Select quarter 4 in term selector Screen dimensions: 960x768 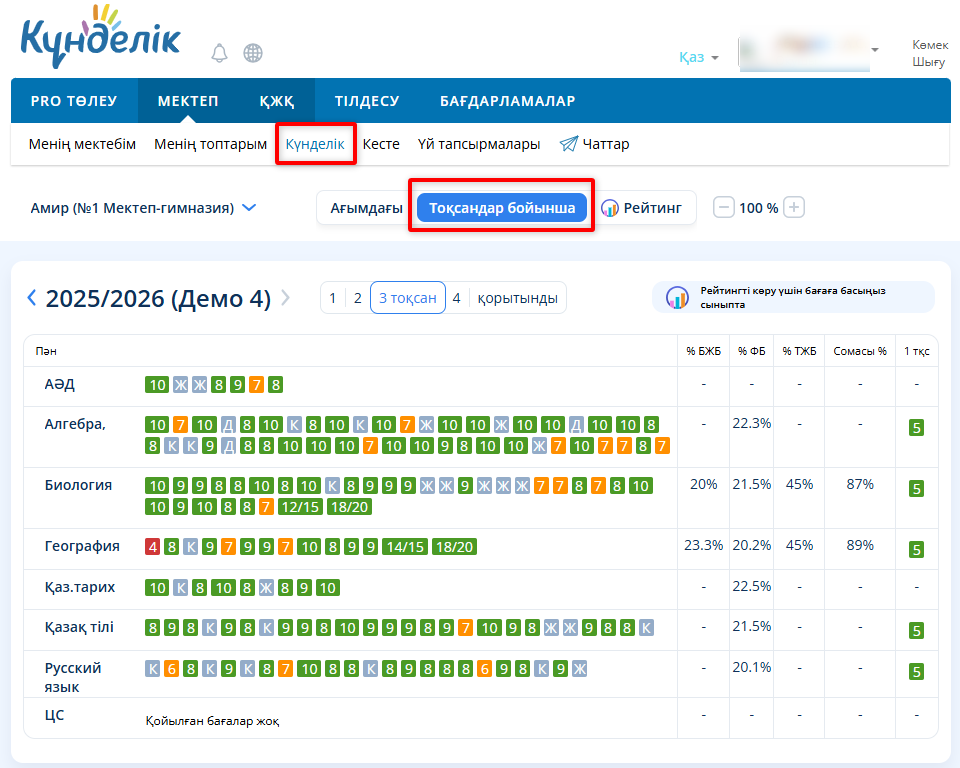456,298
